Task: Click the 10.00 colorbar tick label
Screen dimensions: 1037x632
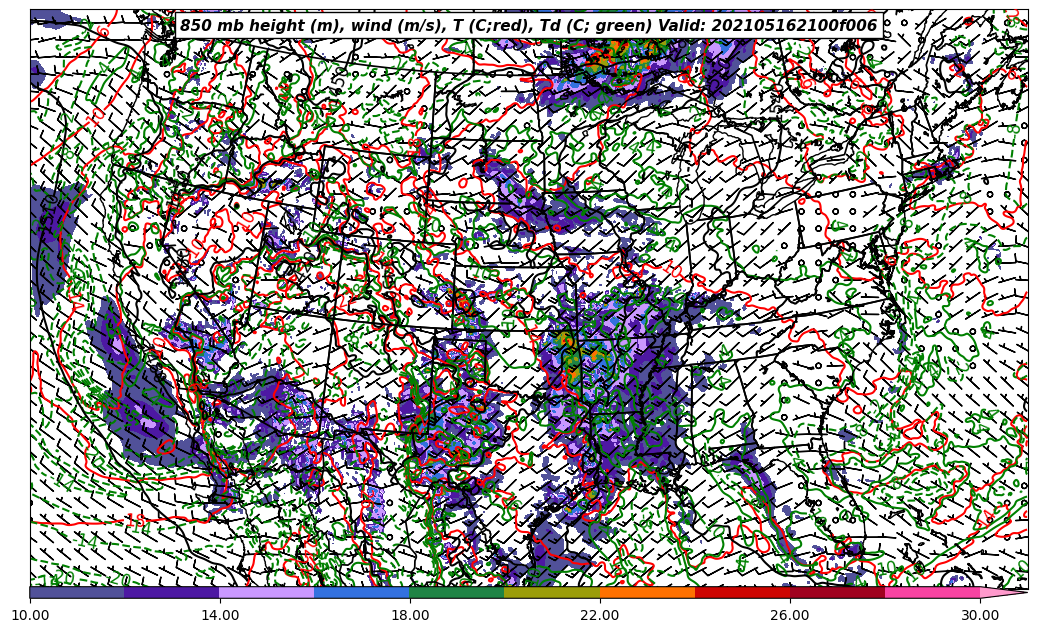Action: [x=30, y=615]
